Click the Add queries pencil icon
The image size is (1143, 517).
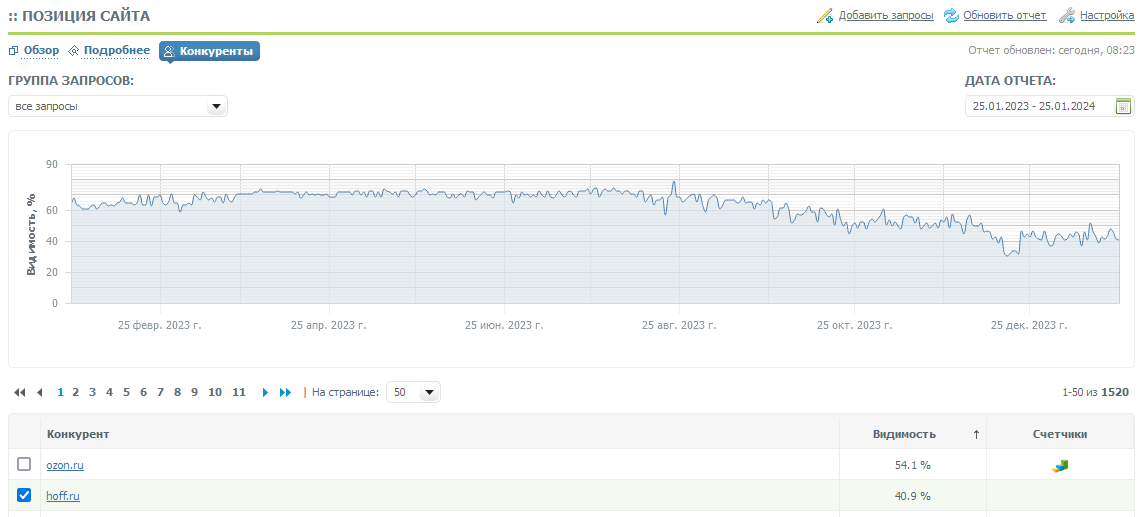click(x=825, y=16)
